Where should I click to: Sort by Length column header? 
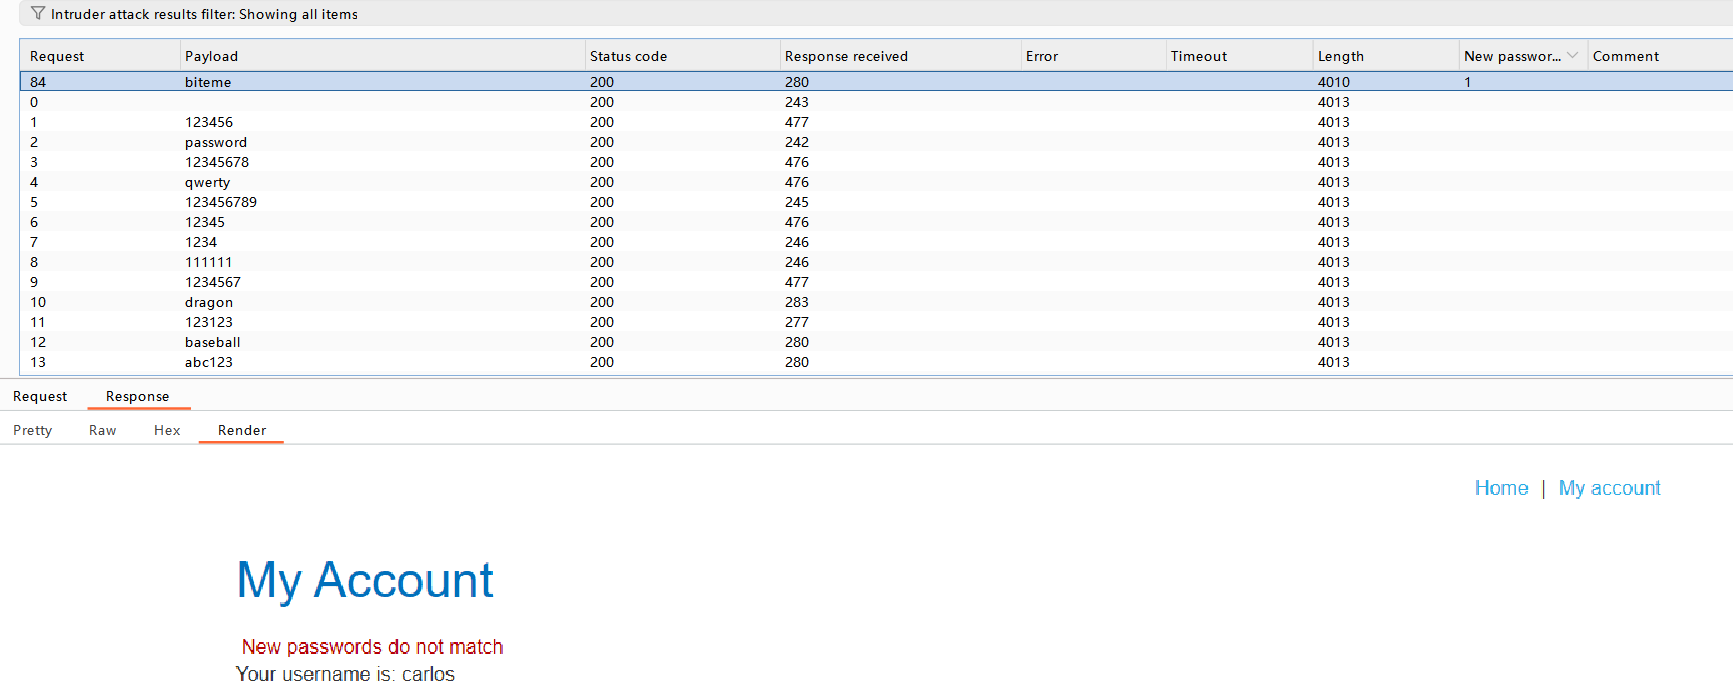click(x=1340, y=56)
